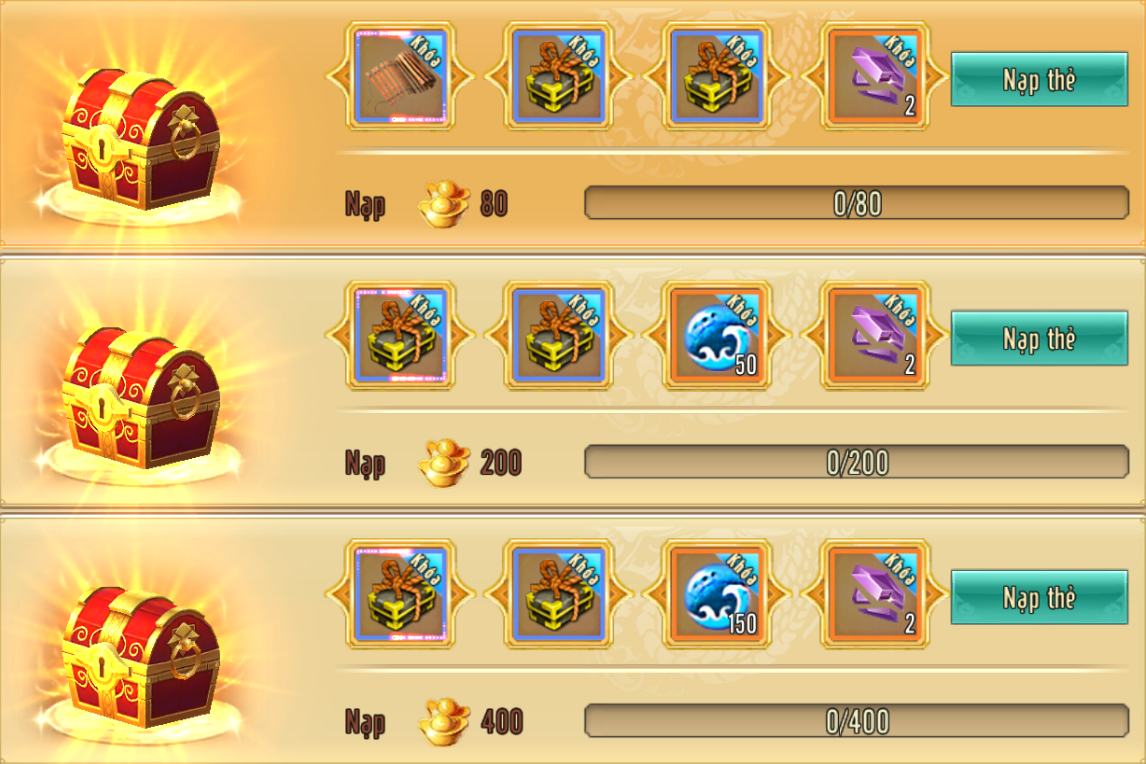Click the 0/80 progress bar

pyautogui.click(x=857, y=203)
